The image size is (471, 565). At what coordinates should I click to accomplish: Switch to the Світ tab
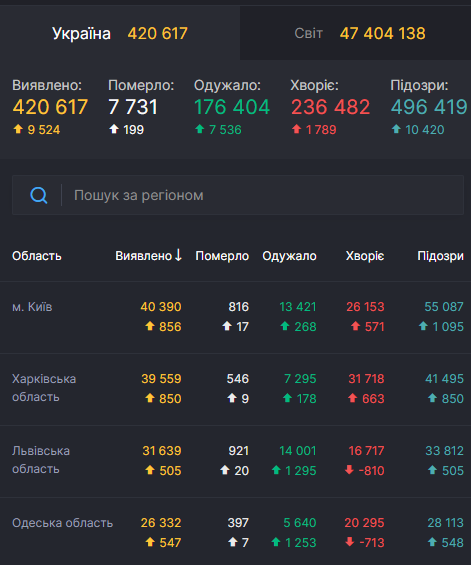tap(356, 33)
